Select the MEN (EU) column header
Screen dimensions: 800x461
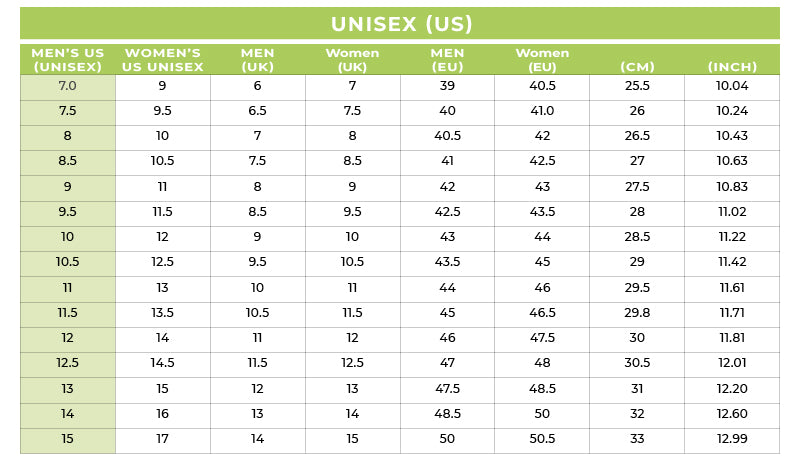447,59
